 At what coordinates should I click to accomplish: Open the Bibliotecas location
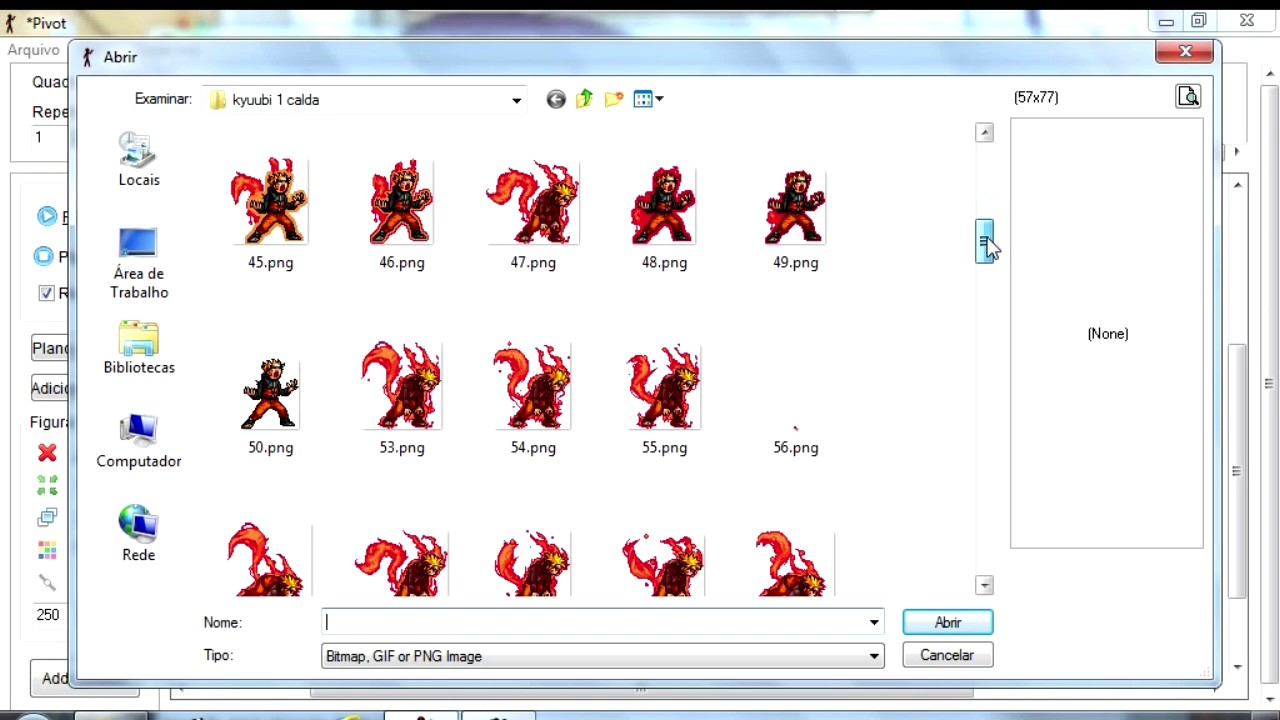coord(139,348)
